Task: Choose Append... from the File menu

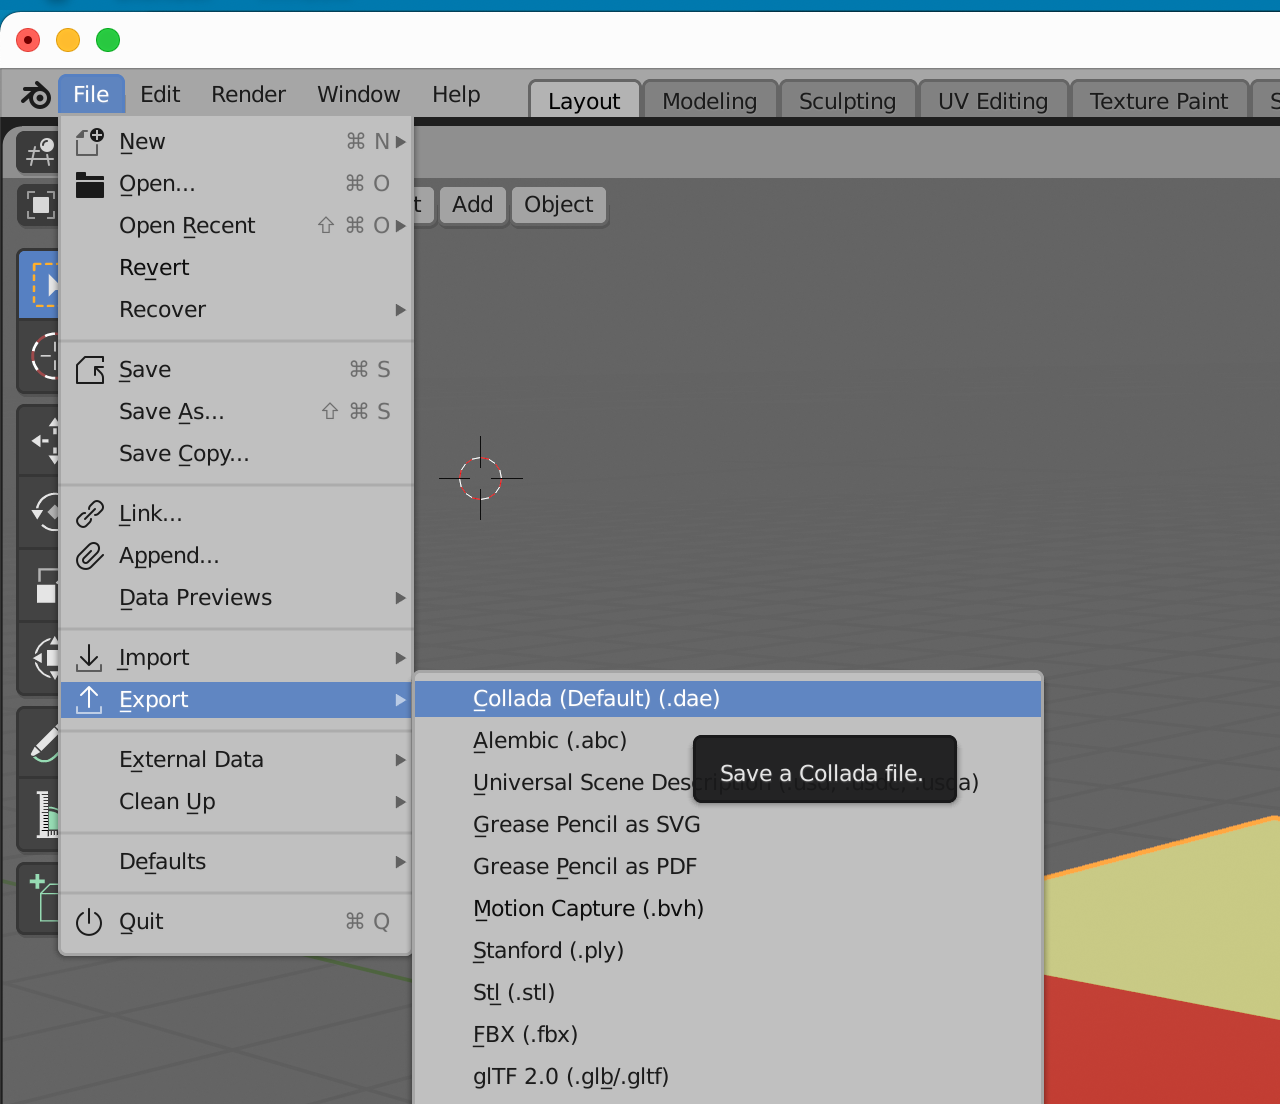Action: click(237, 556)
